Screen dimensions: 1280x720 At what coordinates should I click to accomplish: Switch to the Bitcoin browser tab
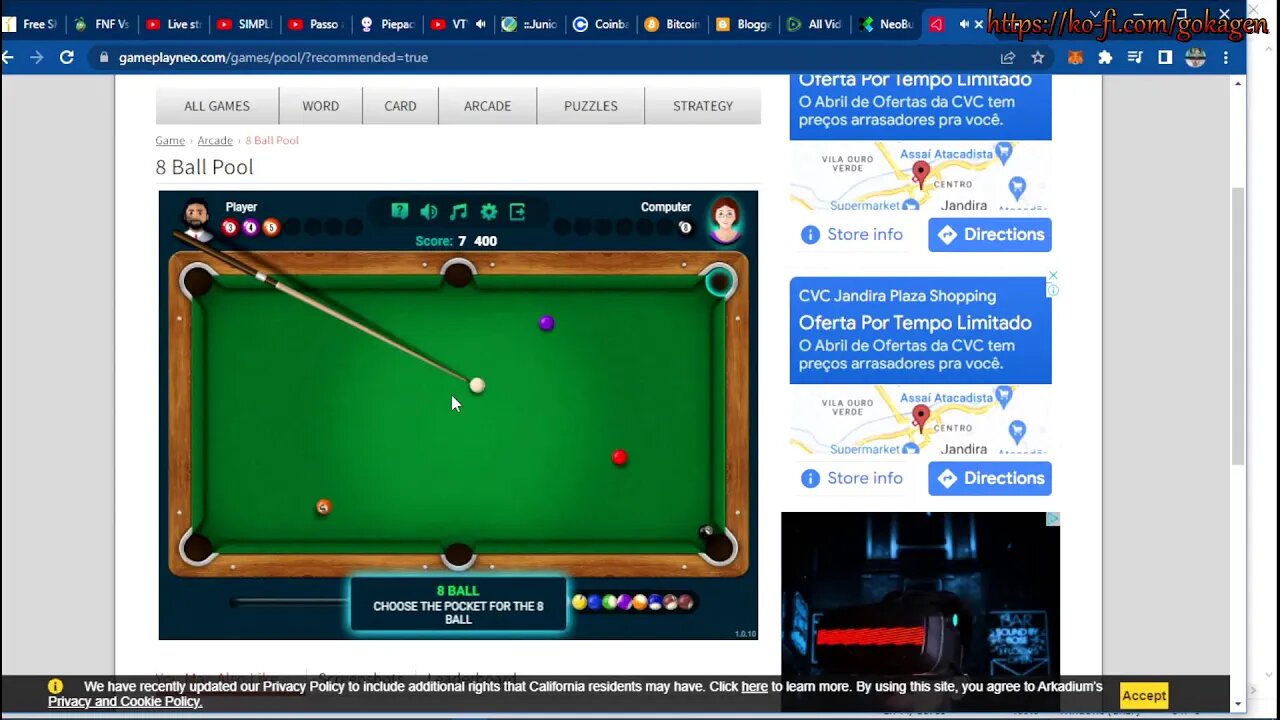(672, 24)
